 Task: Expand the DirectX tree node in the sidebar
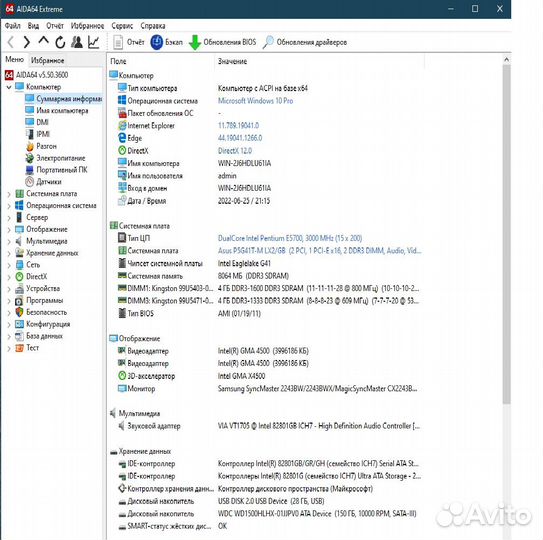pos(9,277)
